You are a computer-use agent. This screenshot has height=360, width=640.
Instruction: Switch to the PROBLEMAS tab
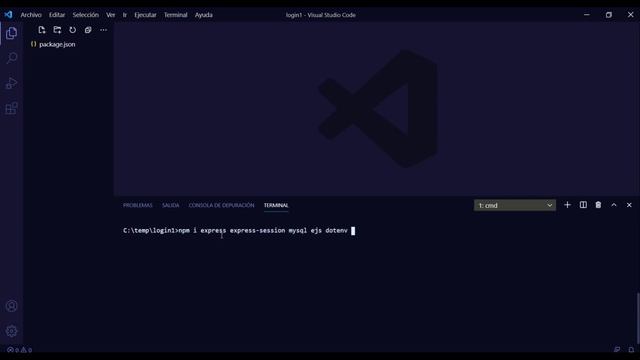pyautogui.click(x=138, y=205)
